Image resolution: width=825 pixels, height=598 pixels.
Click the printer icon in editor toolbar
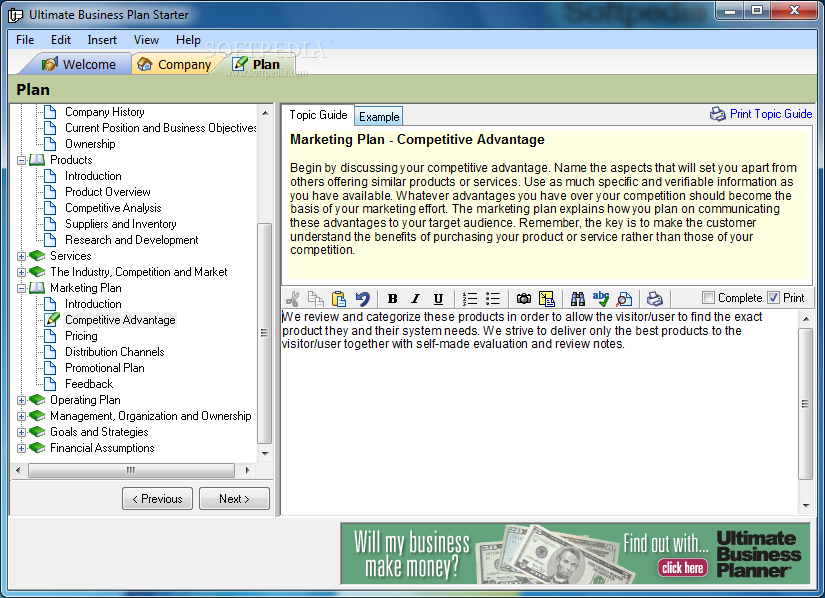(655, 299)
